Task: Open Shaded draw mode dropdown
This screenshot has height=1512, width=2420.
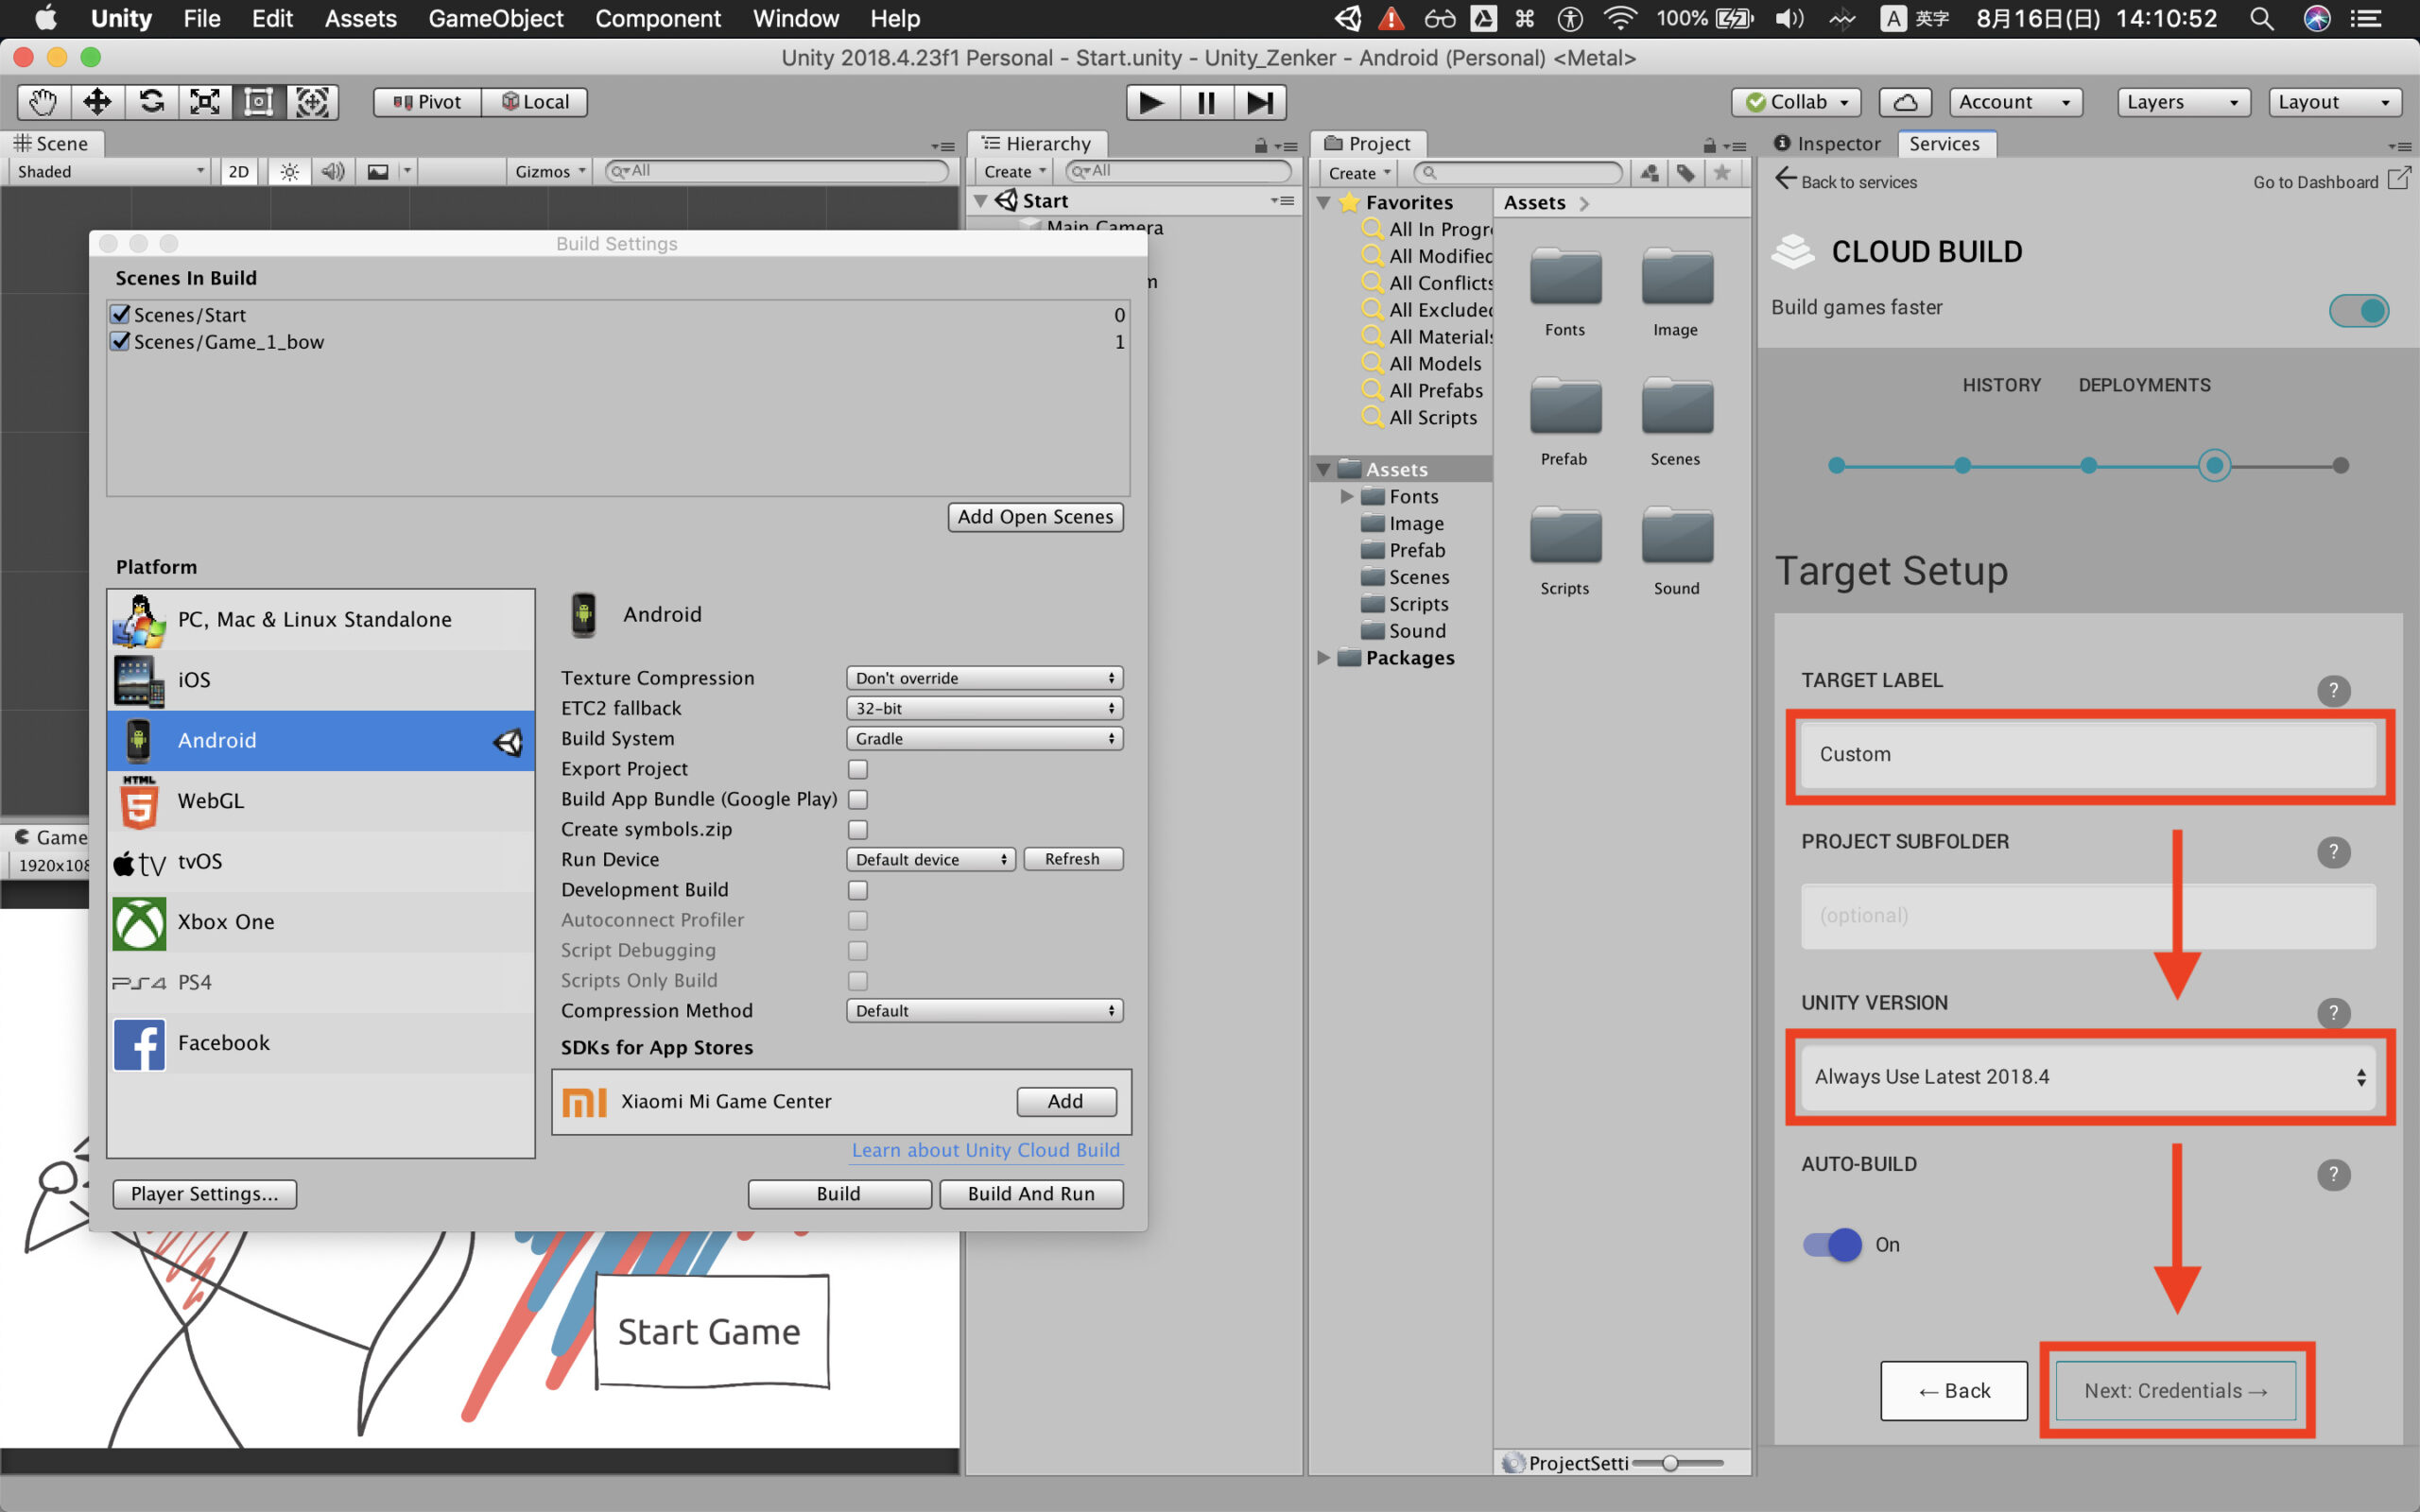Action: click(109, 172)
